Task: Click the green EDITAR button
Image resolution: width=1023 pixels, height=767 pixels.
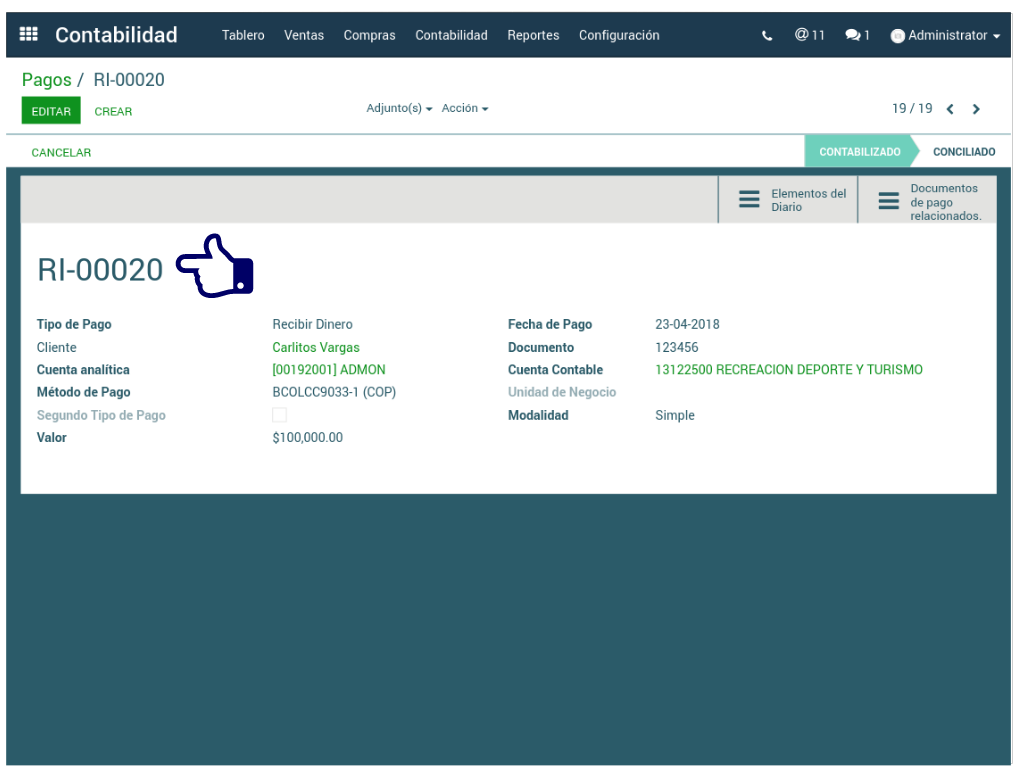Action: (51, 111)
